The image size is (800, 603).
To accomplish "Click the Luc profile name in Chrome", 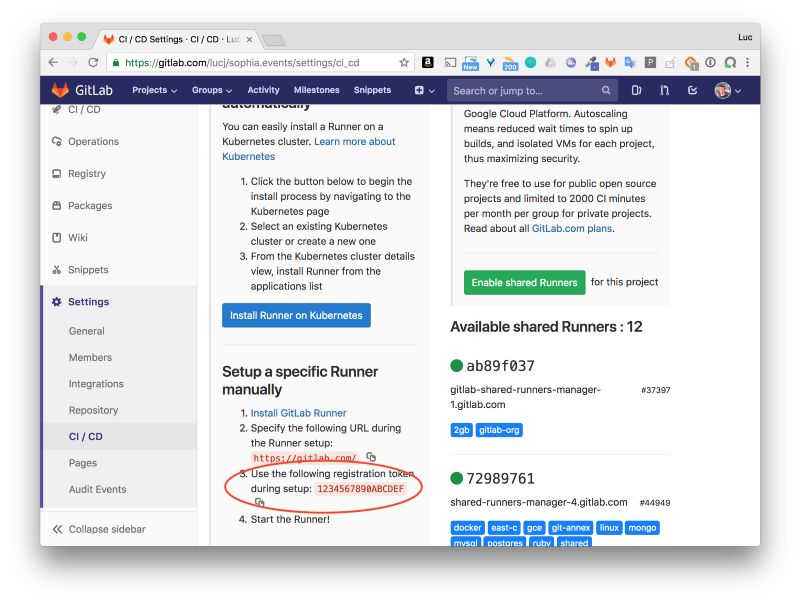I will point(745,37).
